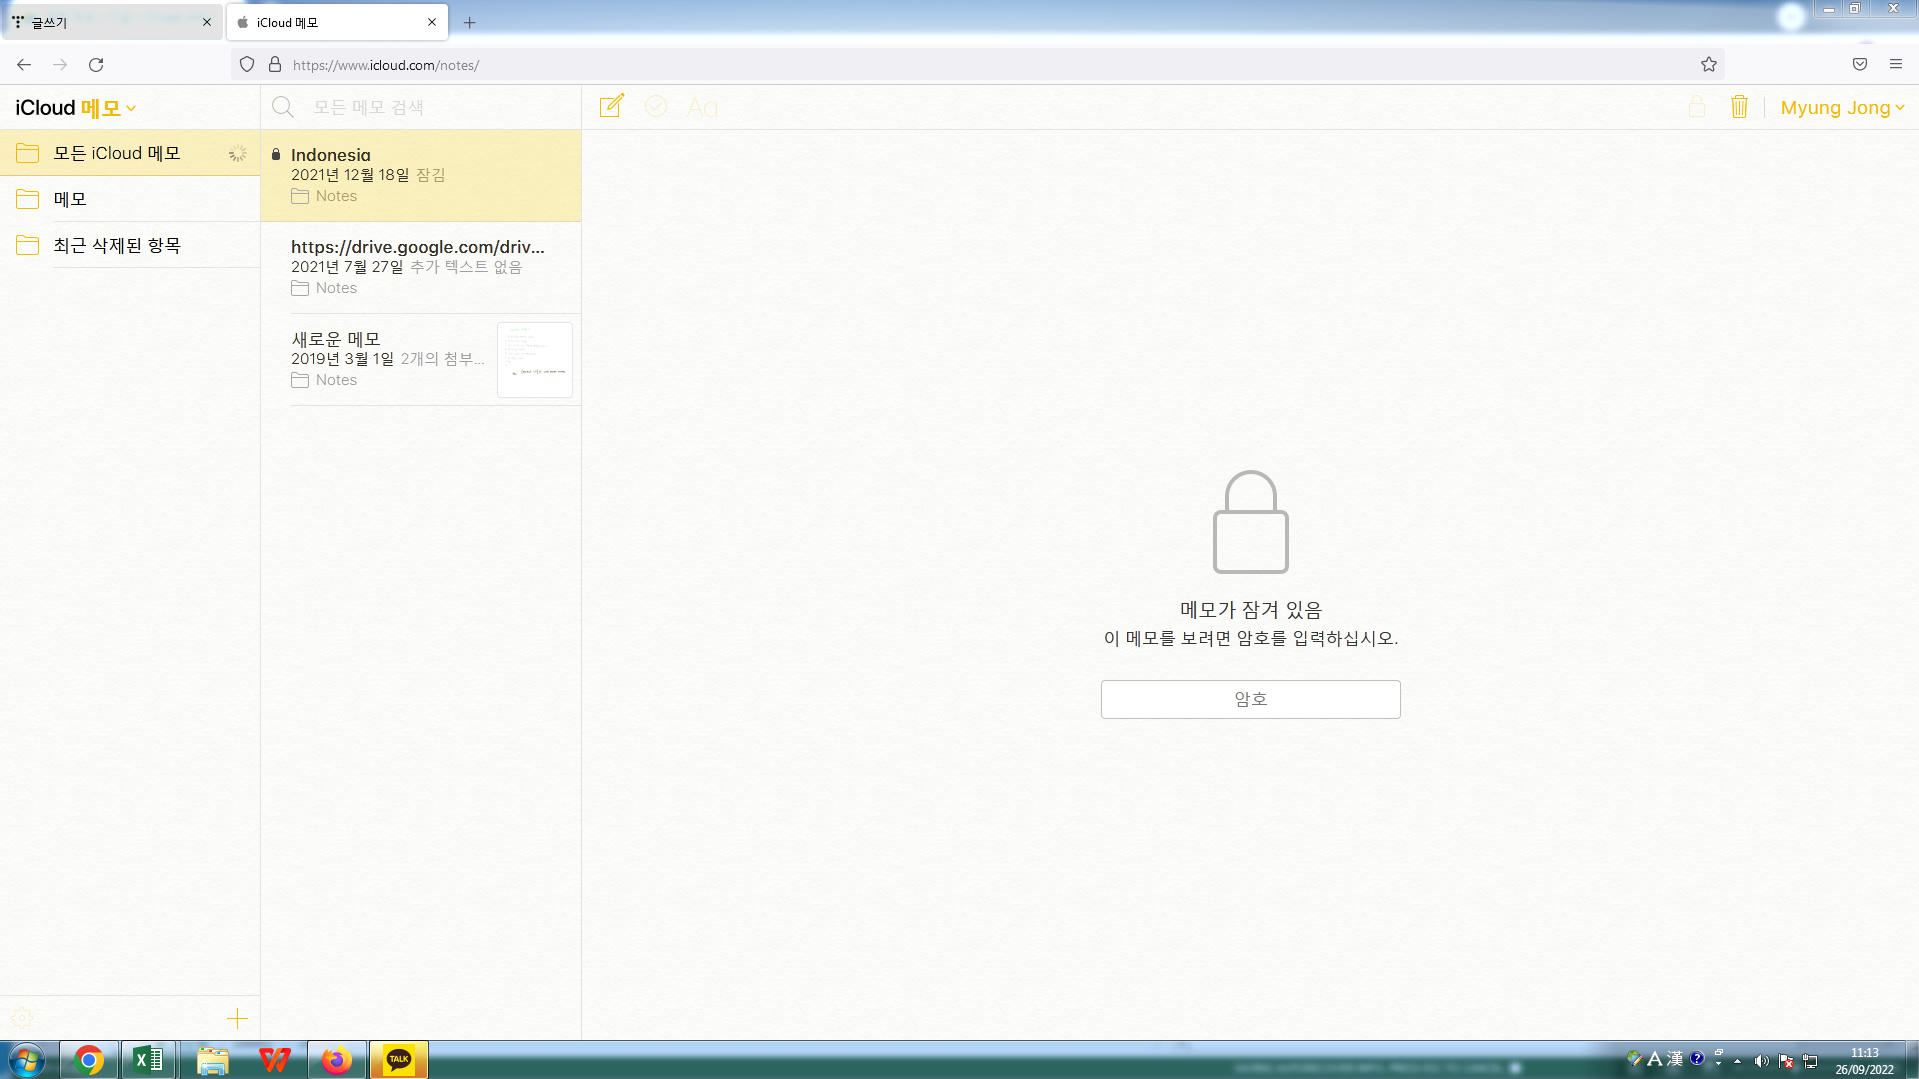Select 모든 iCloud 메모 folder

point(130,153)
